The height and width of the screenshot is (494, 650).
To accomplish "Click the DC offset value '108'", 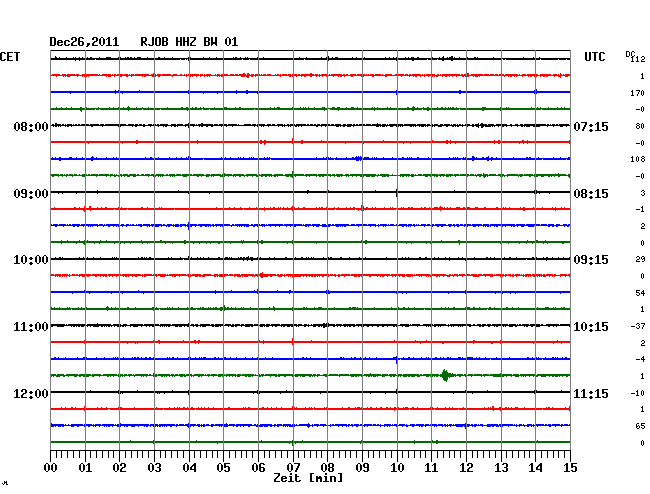I will coord(638,159).
